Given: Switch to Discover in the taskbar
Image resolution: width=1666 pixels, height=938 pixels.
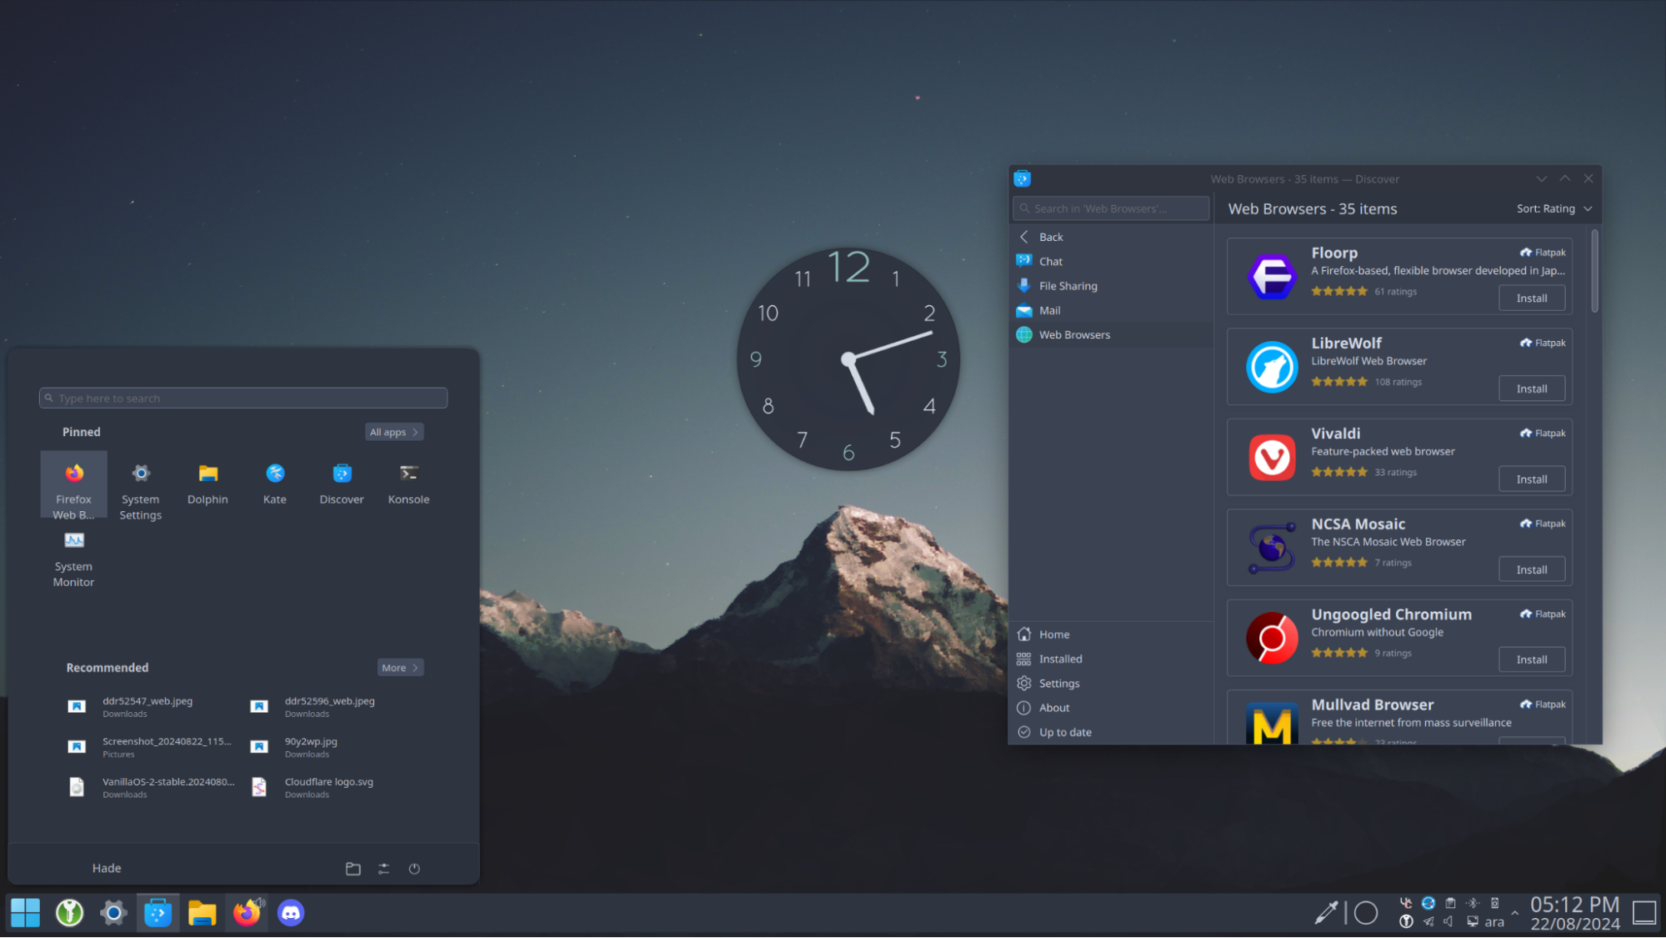Looking at the screenshot, I should click(x=158, y=912).
